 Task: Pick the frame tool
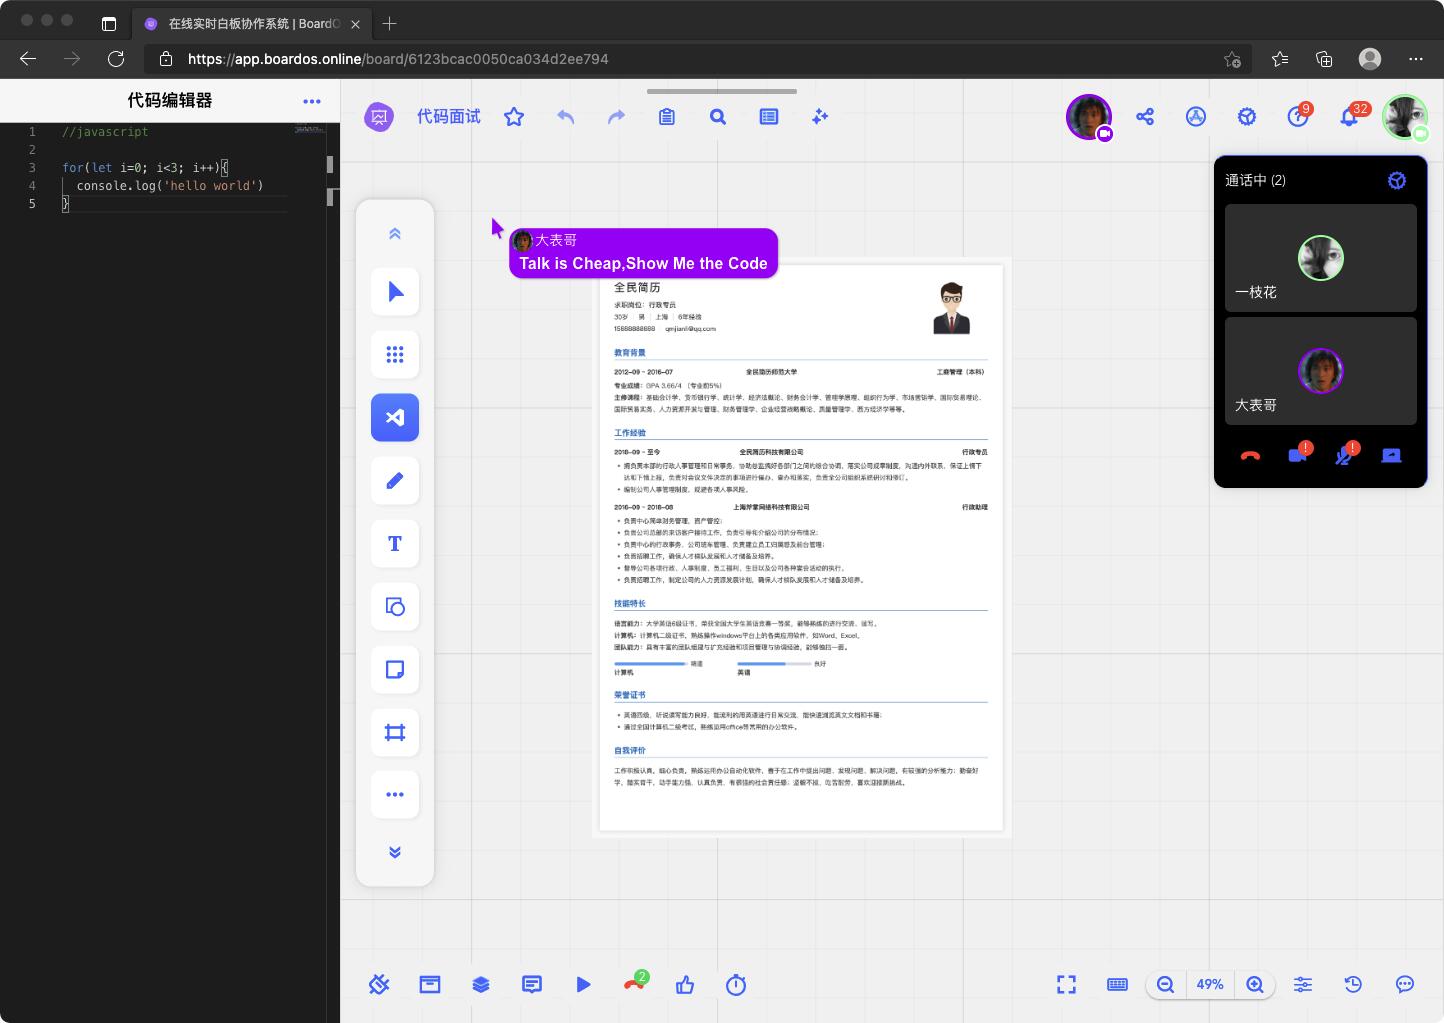coord(395,733)
